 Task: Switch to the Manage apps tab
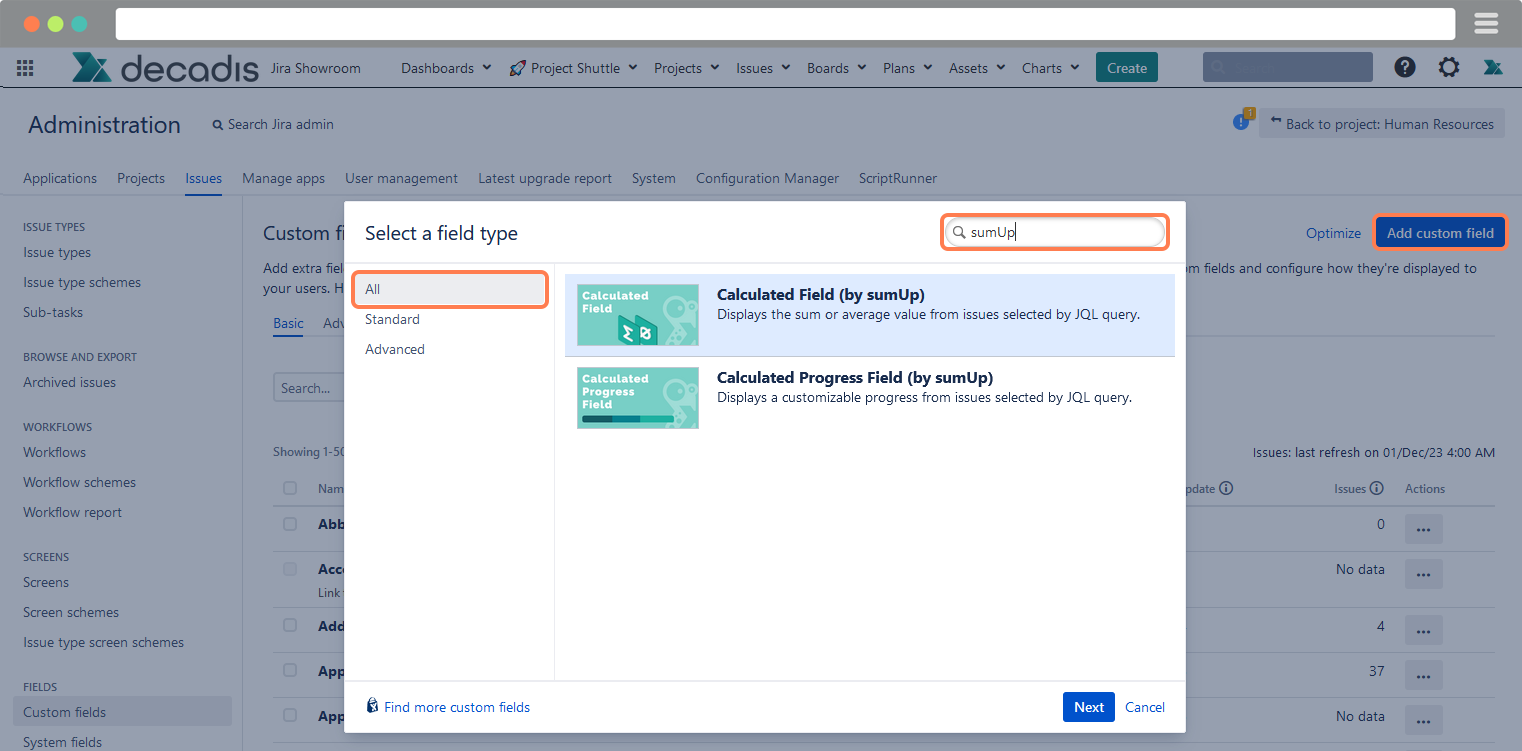pyautogui.click(x=283, y=178)
